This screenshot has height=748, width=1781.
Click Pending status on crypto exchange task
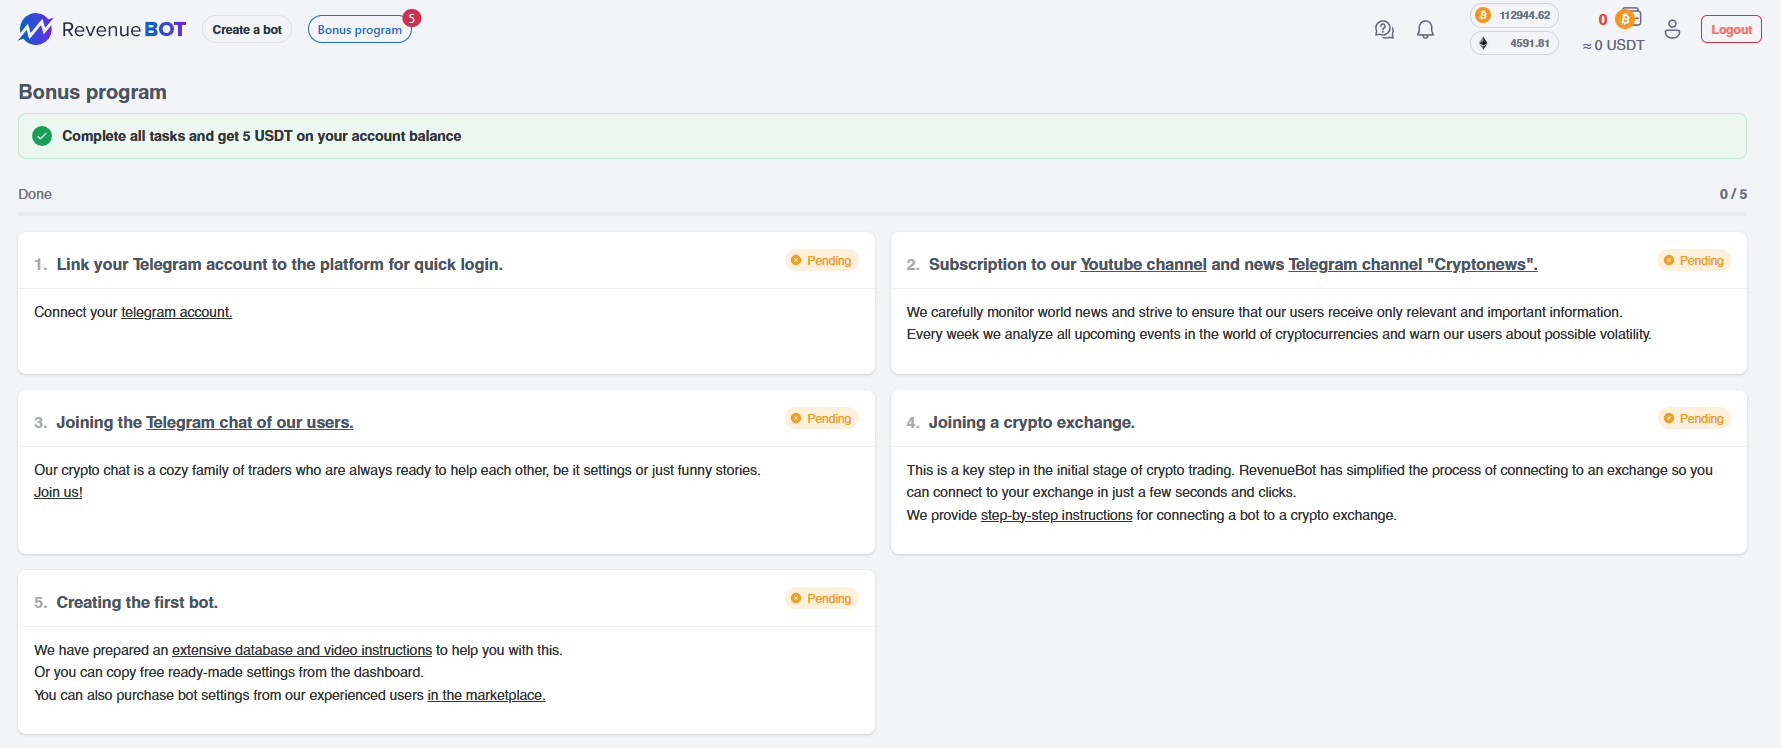click(1694, 419)
